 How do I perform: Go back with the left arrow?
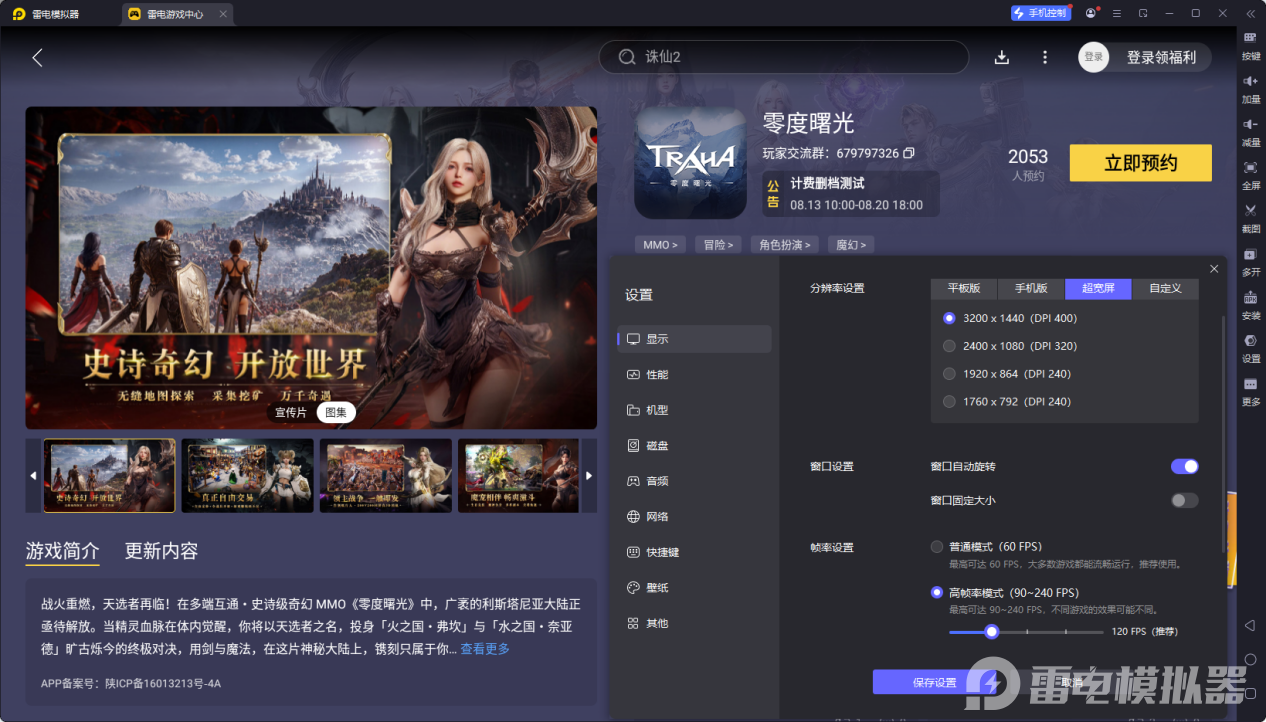click(x=37, y=57)
